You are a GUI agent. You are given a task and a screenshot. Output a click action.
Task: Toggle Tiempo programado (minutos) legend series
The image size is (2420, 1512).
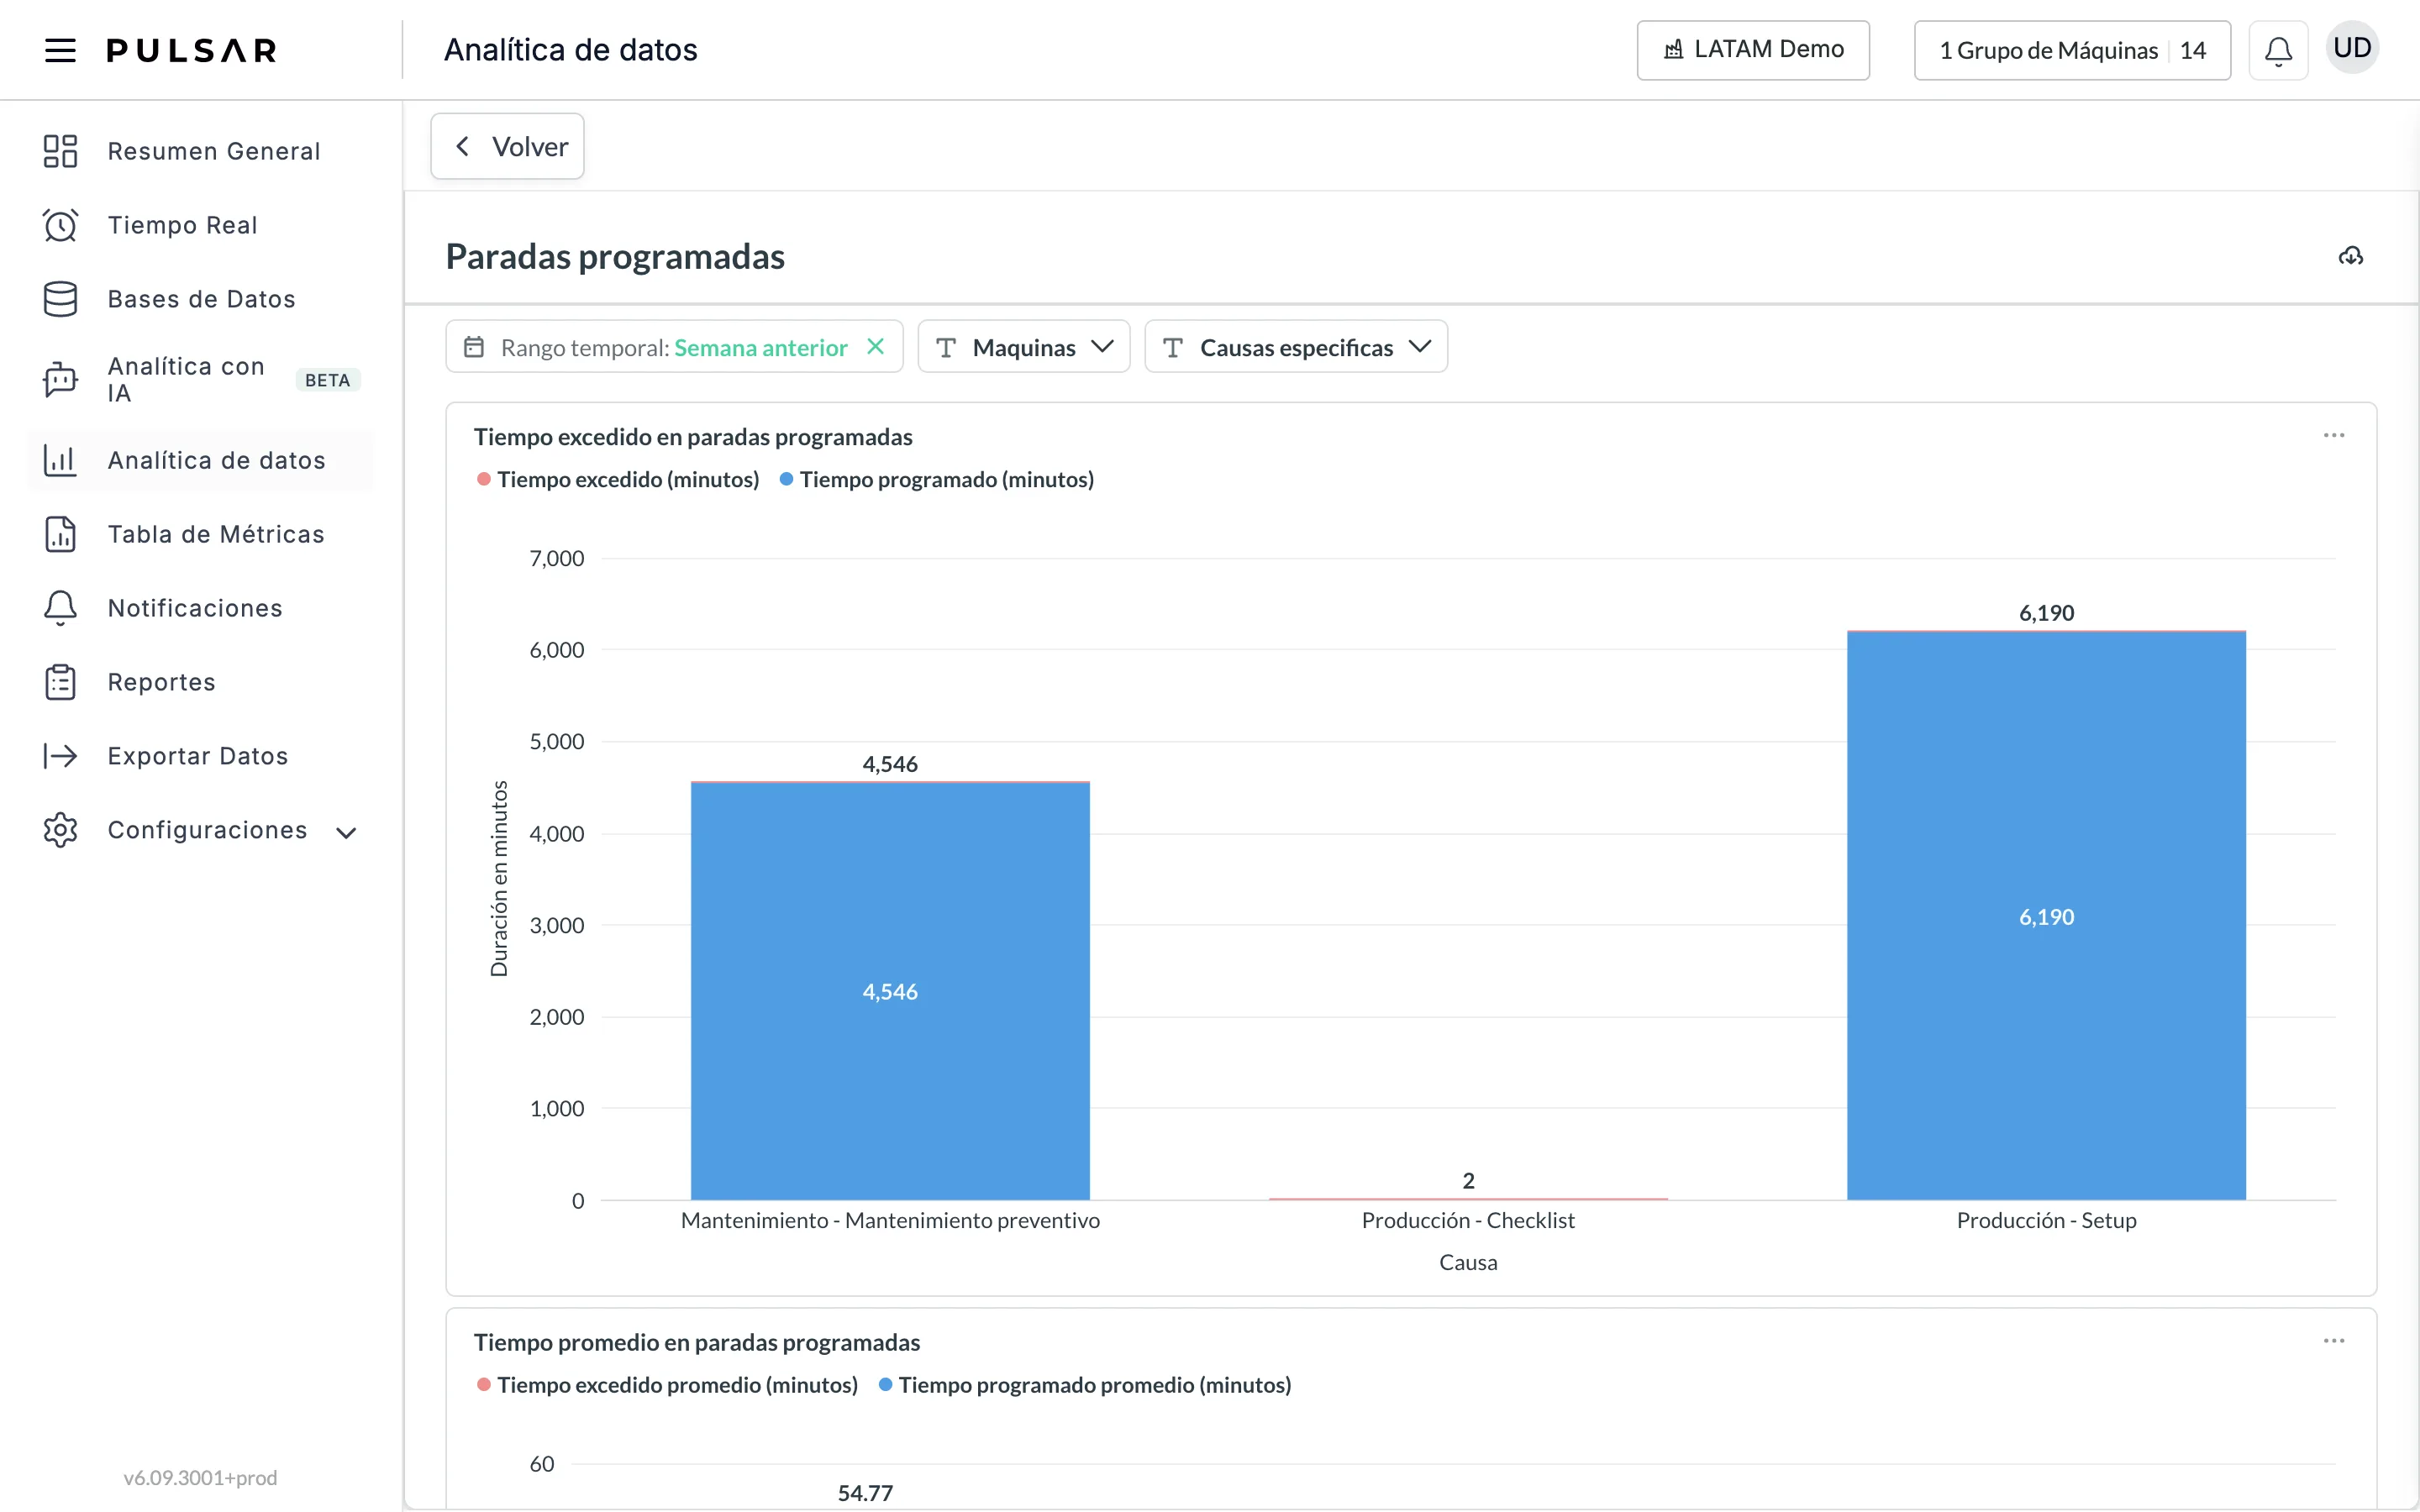(936, 479)
